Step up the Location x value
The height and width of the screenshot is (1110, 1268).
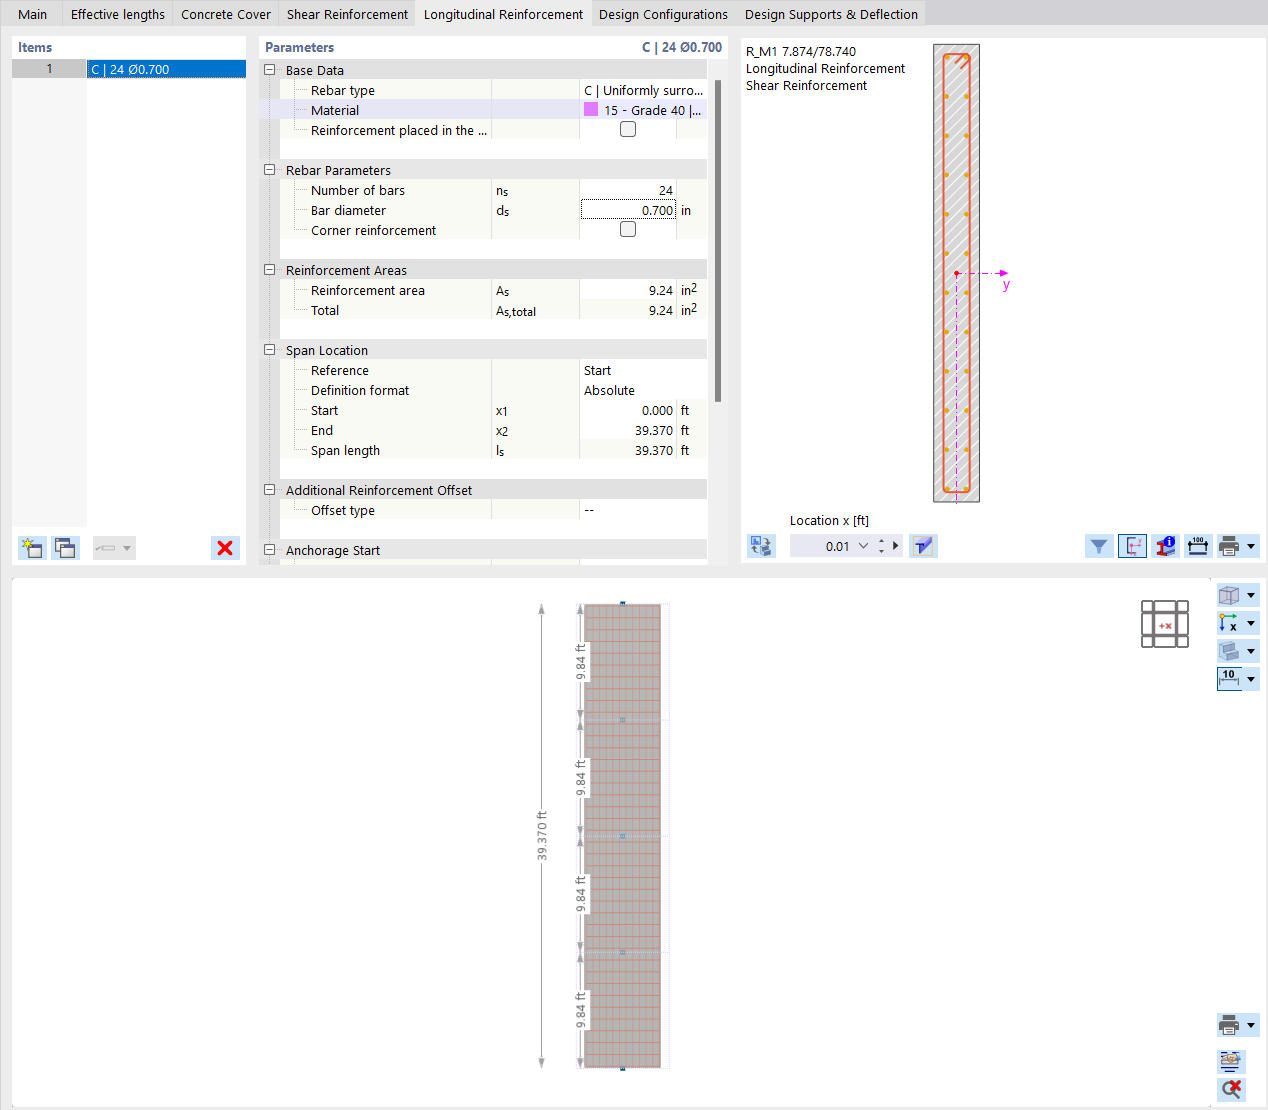point(881,541)
